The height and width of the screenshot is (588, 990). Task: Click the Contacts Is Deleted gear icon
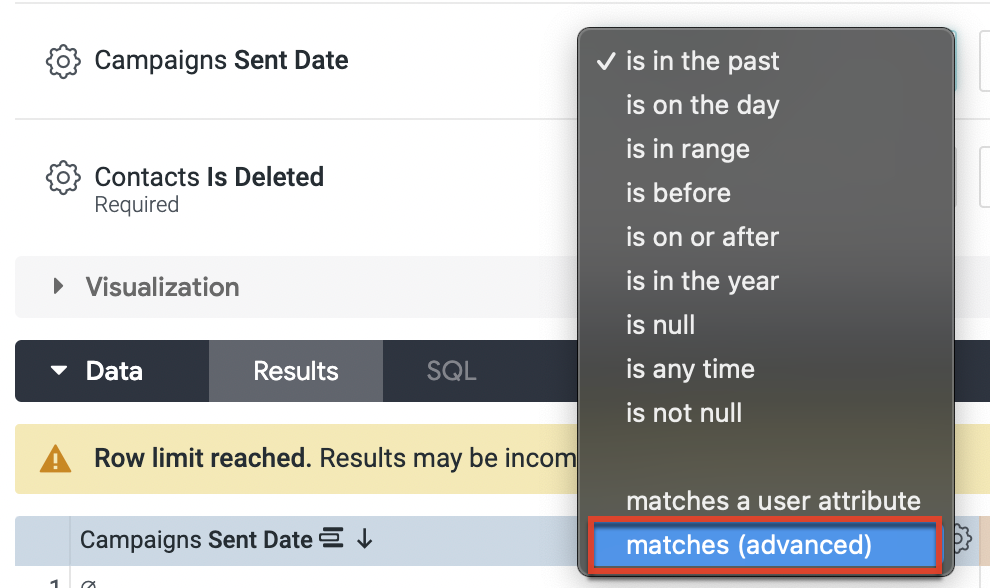(63, 178)
